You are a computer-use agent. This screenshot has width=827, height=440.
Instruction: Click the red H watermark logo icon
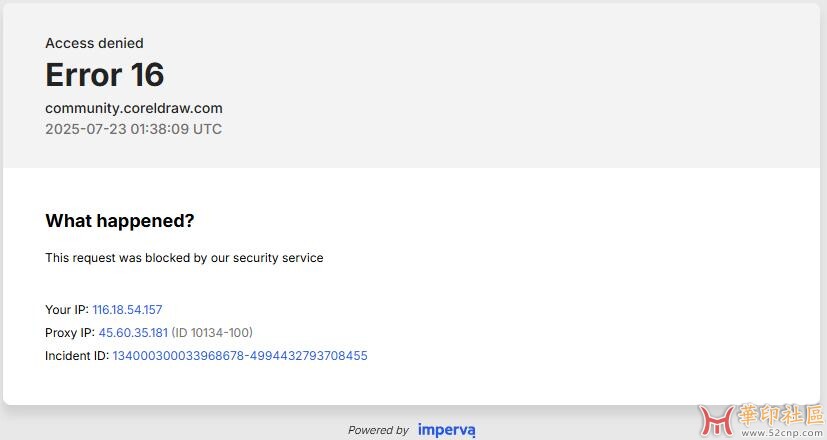(712, 420)
